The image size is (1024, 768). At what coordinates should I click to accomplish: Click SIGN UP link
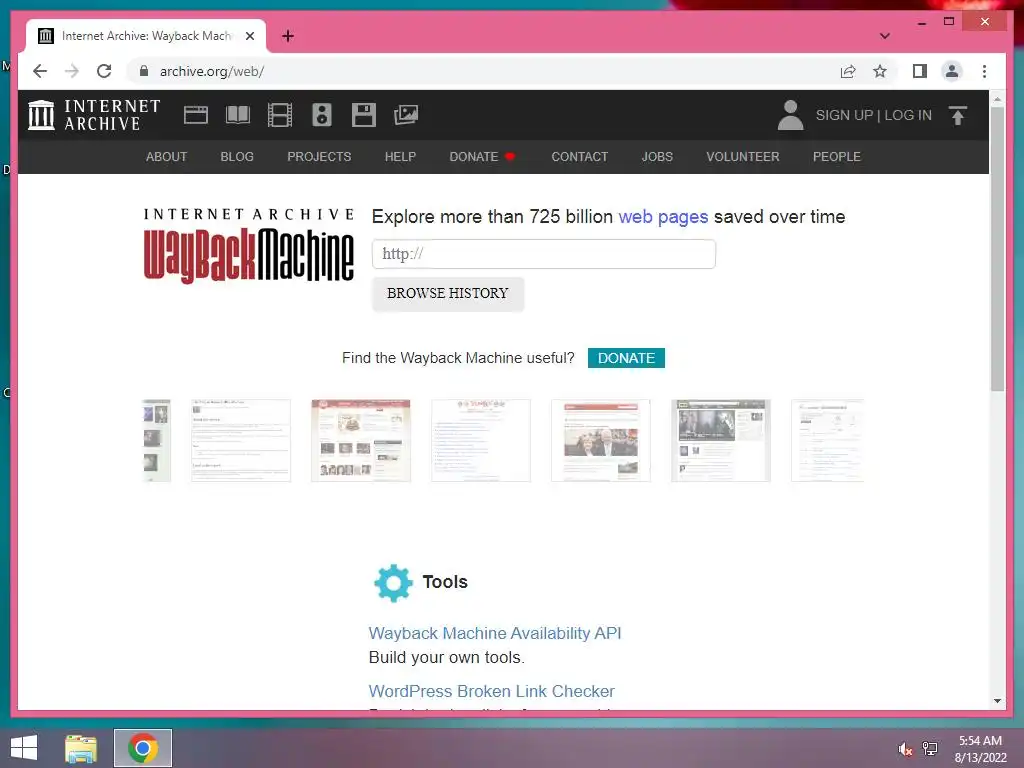coord(844,115)
